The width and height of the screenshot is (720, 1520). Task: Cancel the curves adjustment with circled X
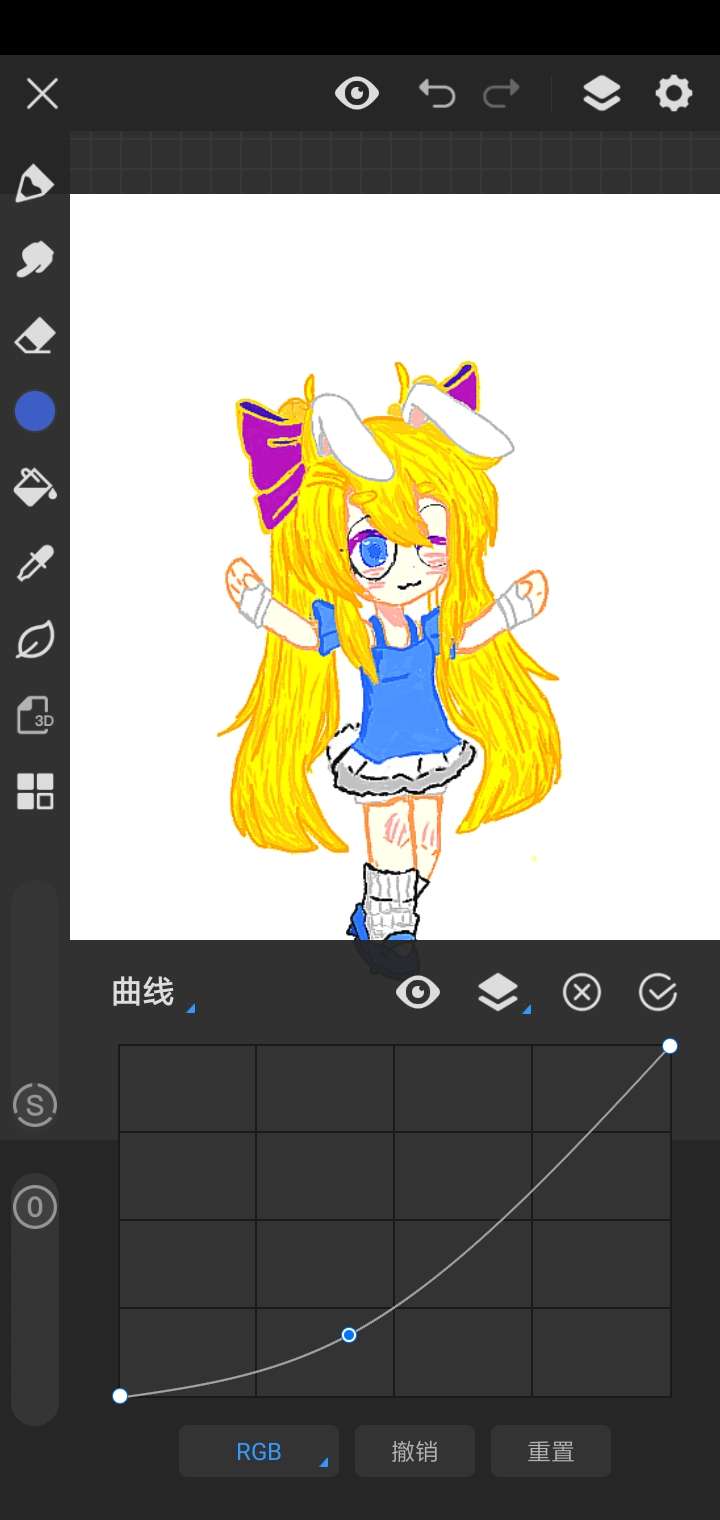(x=582, y=993)
